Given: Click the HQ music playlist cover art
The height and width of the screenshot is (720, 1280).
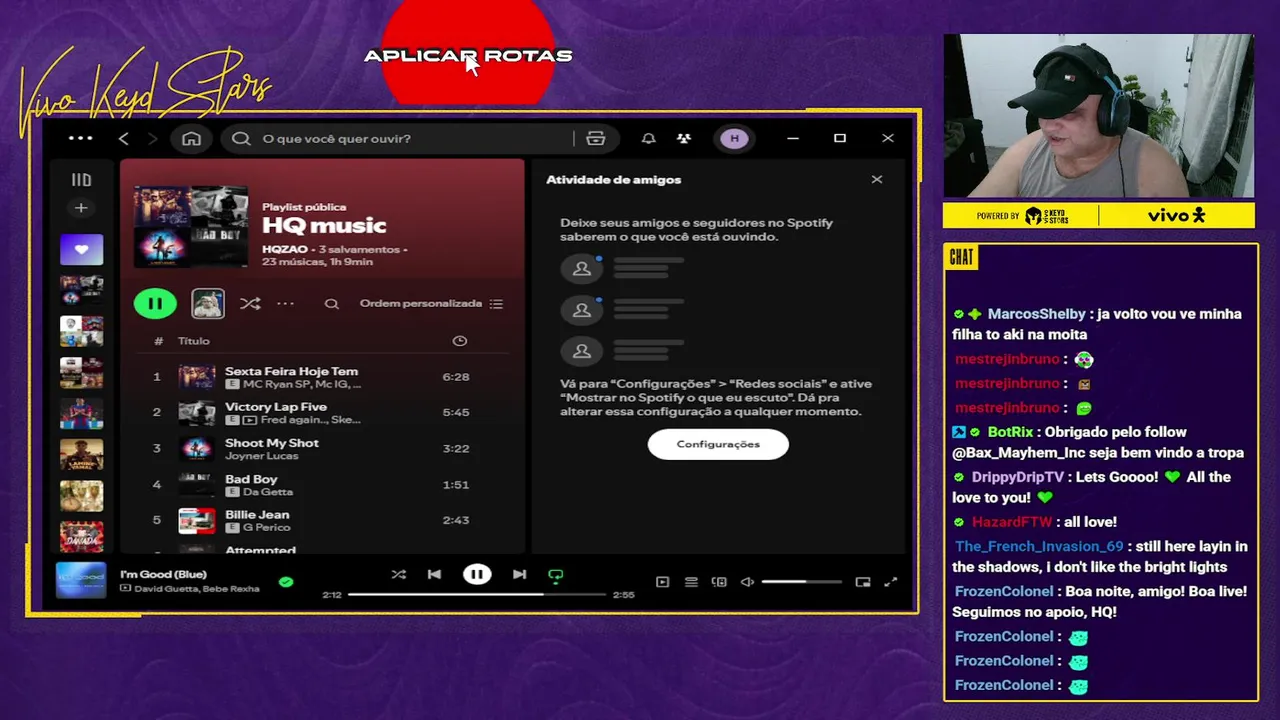Looking at the screenshot, I should [191, 226].
